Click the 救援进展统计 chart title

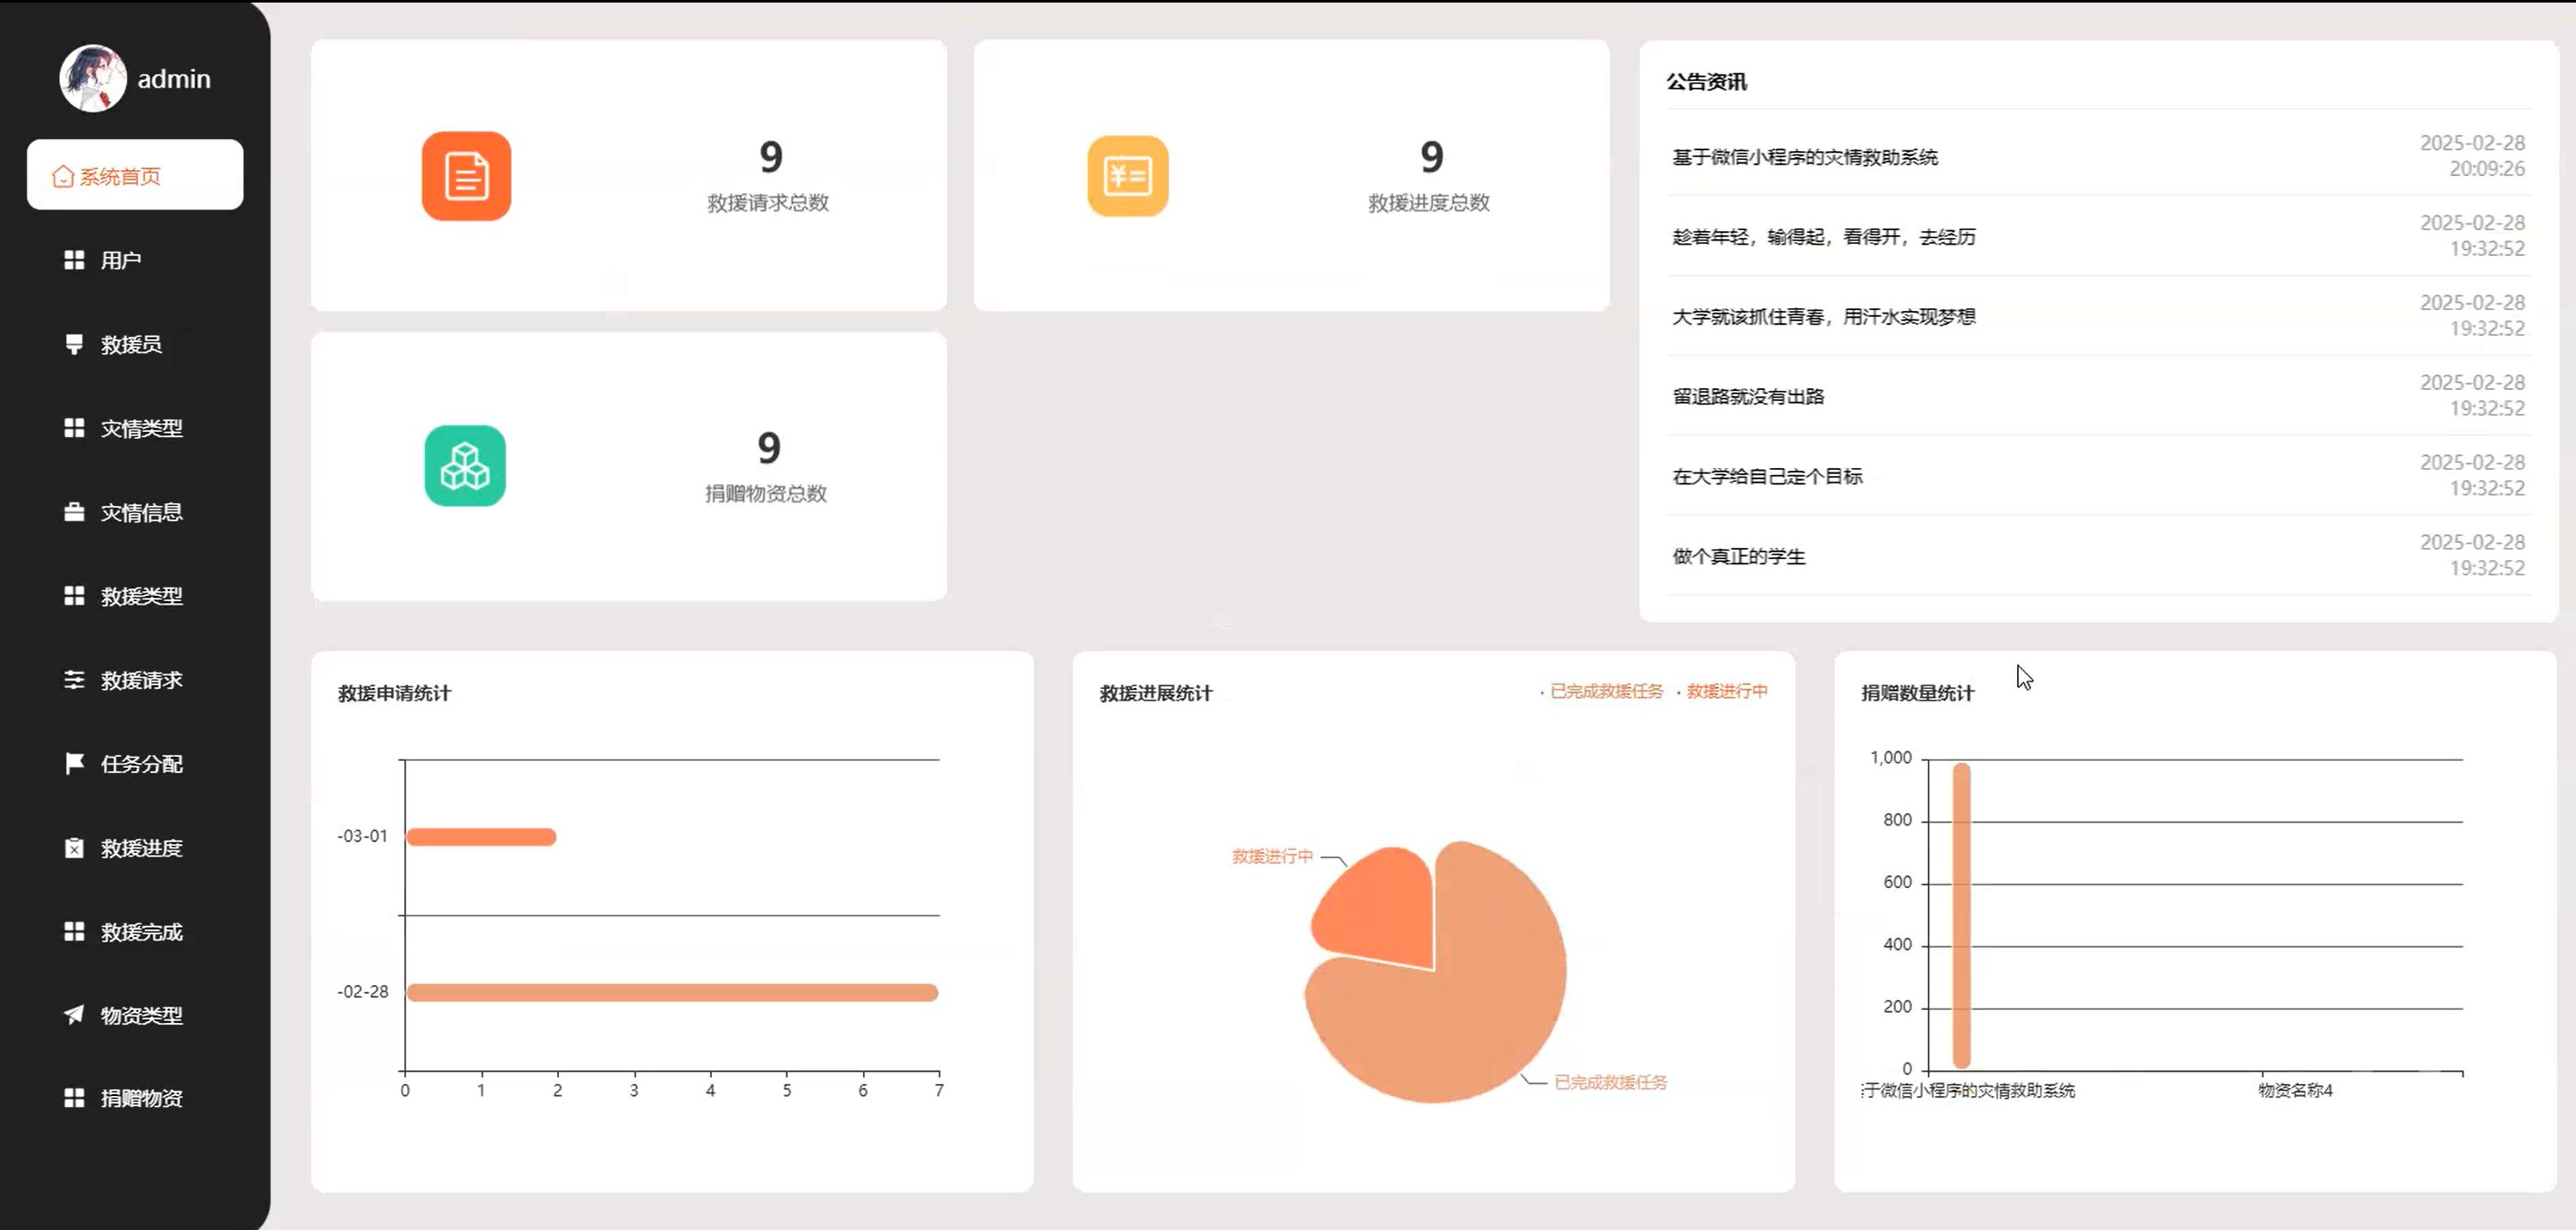(1156, 694)
